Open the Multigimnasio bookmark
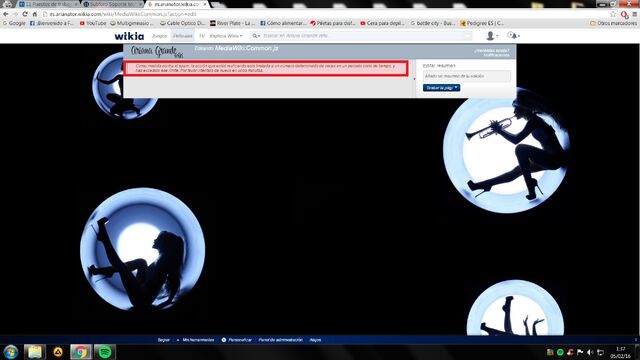 pos(132,23)
